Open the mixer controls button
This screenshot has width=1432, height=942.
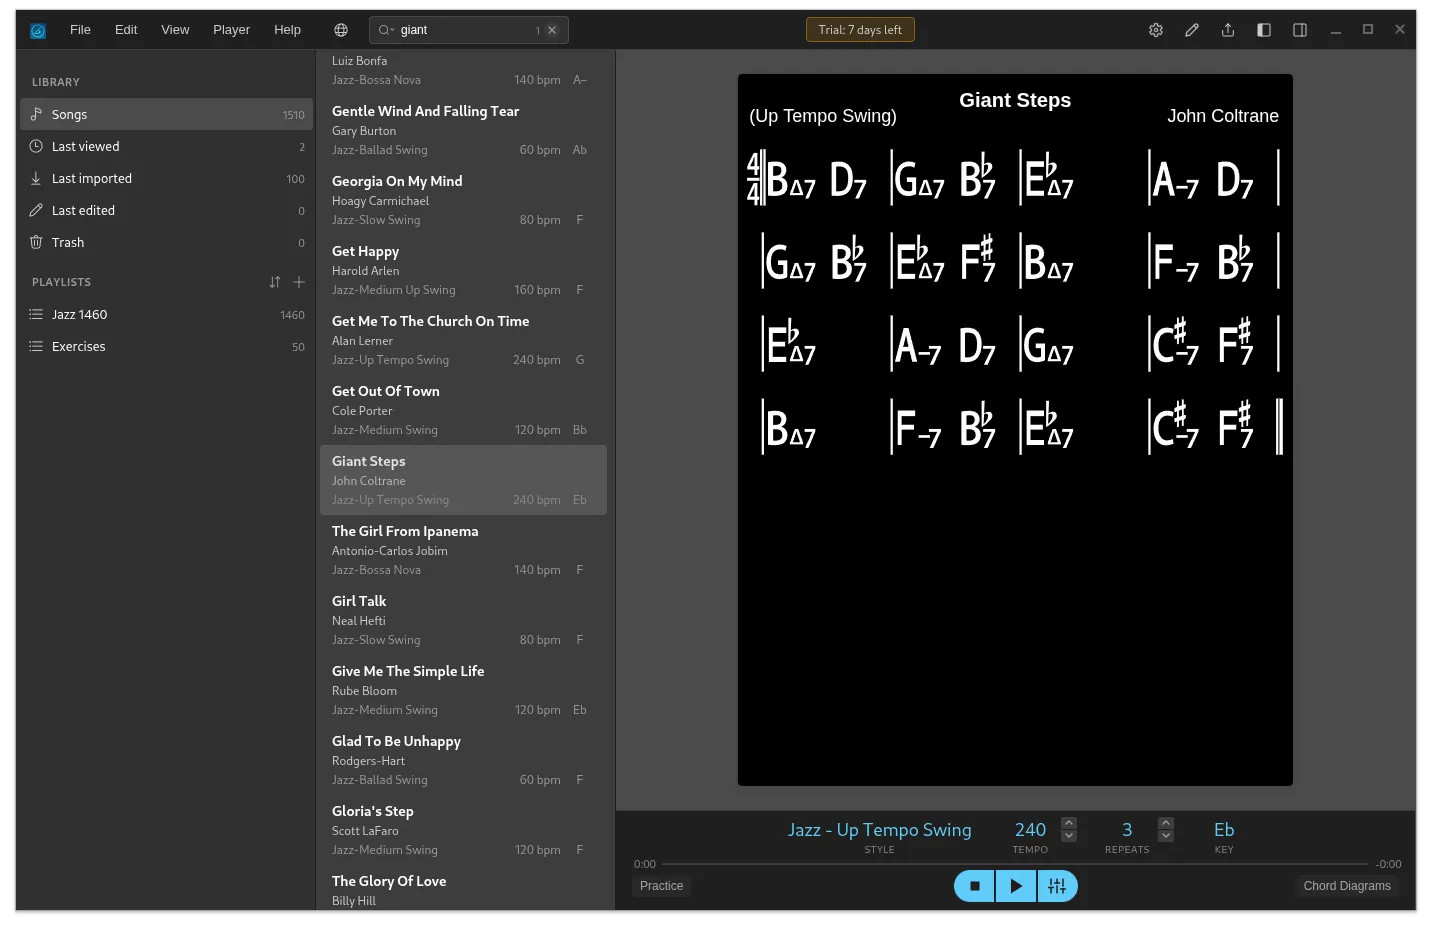click(x=1057, y=886)
